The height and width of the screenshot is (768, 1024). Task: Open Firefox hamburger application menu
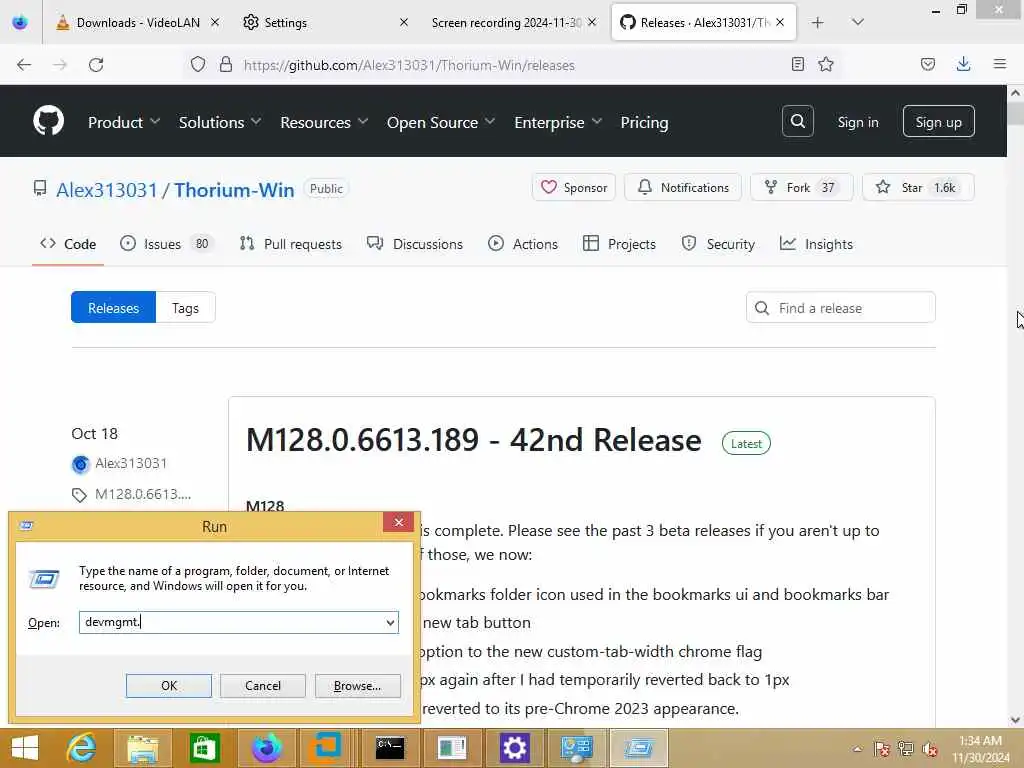(1000, 64)
